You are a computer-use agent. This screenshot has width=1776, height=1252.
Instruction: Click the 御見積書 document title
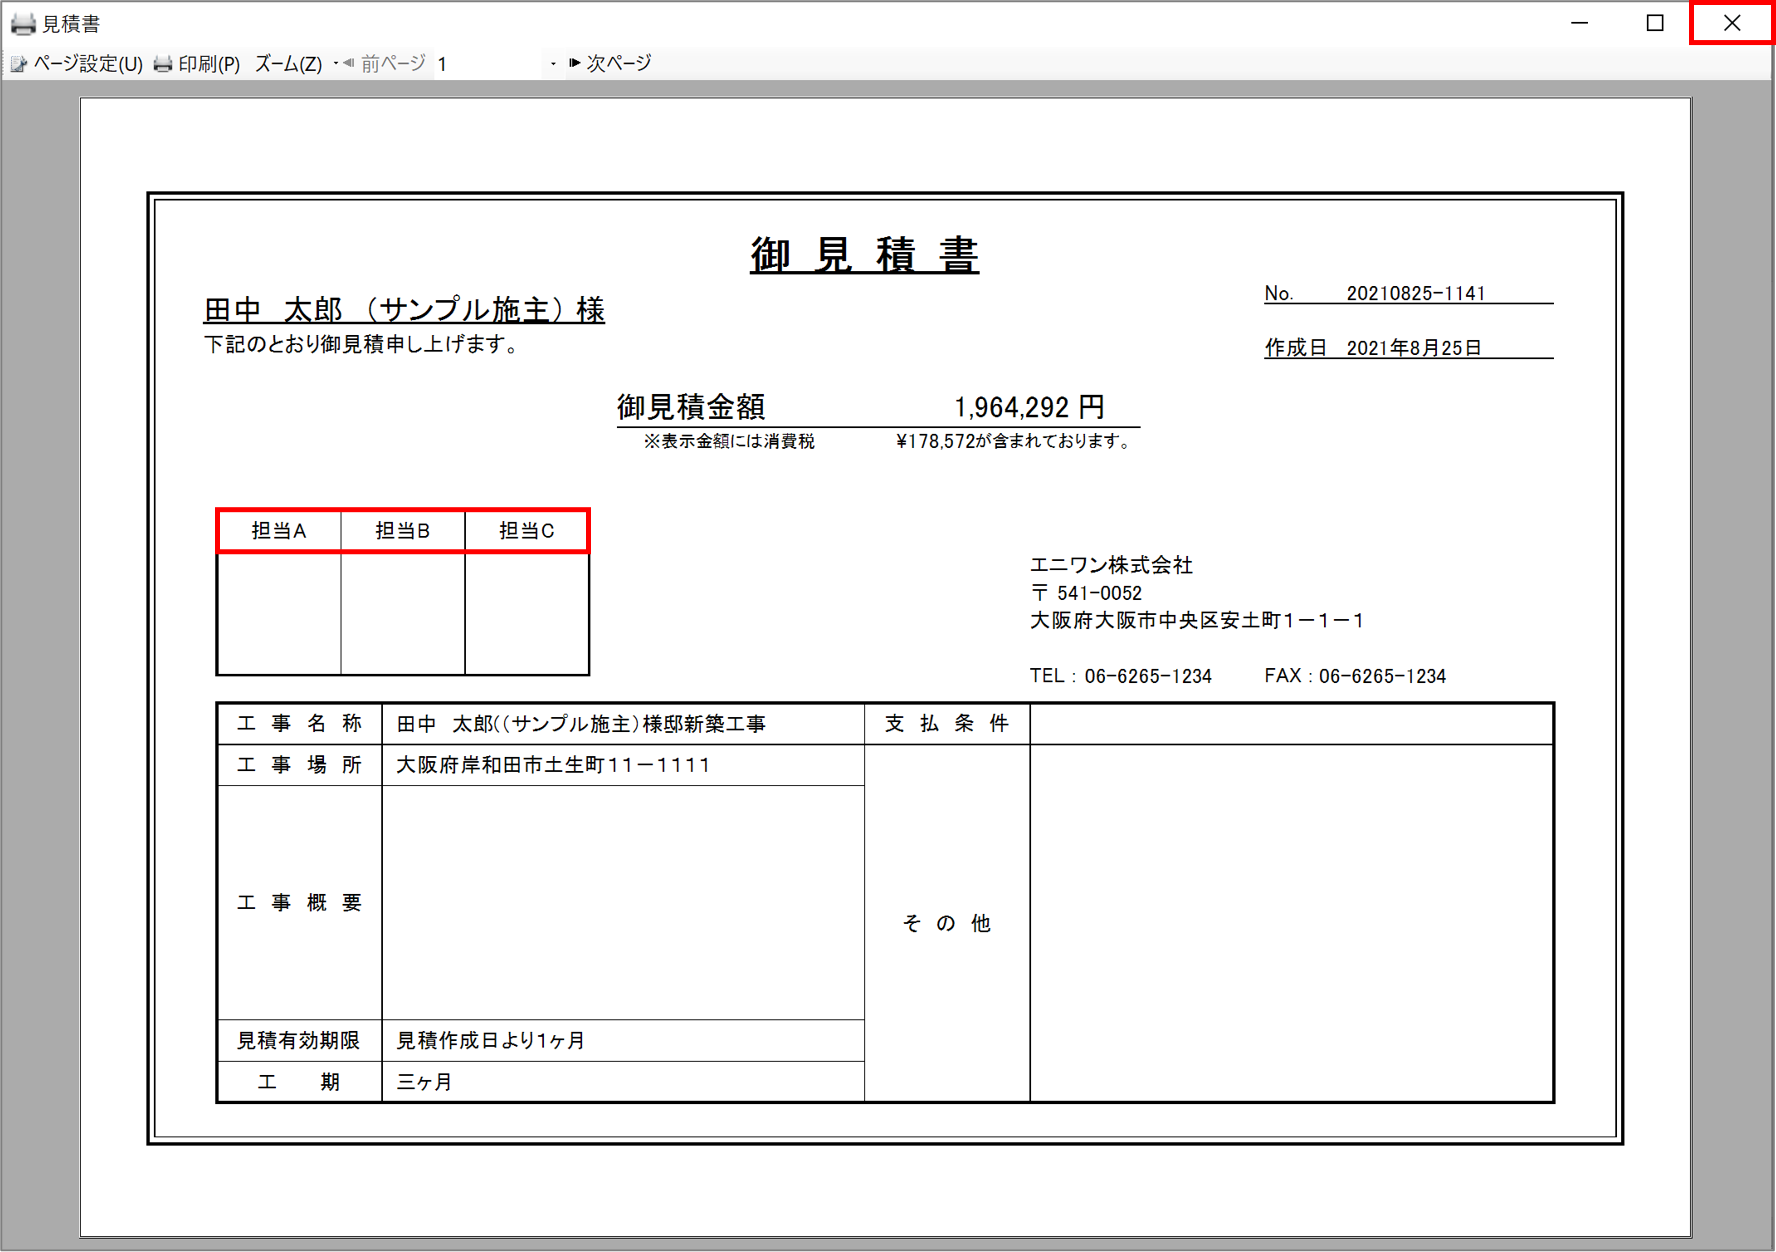(865, 255)
